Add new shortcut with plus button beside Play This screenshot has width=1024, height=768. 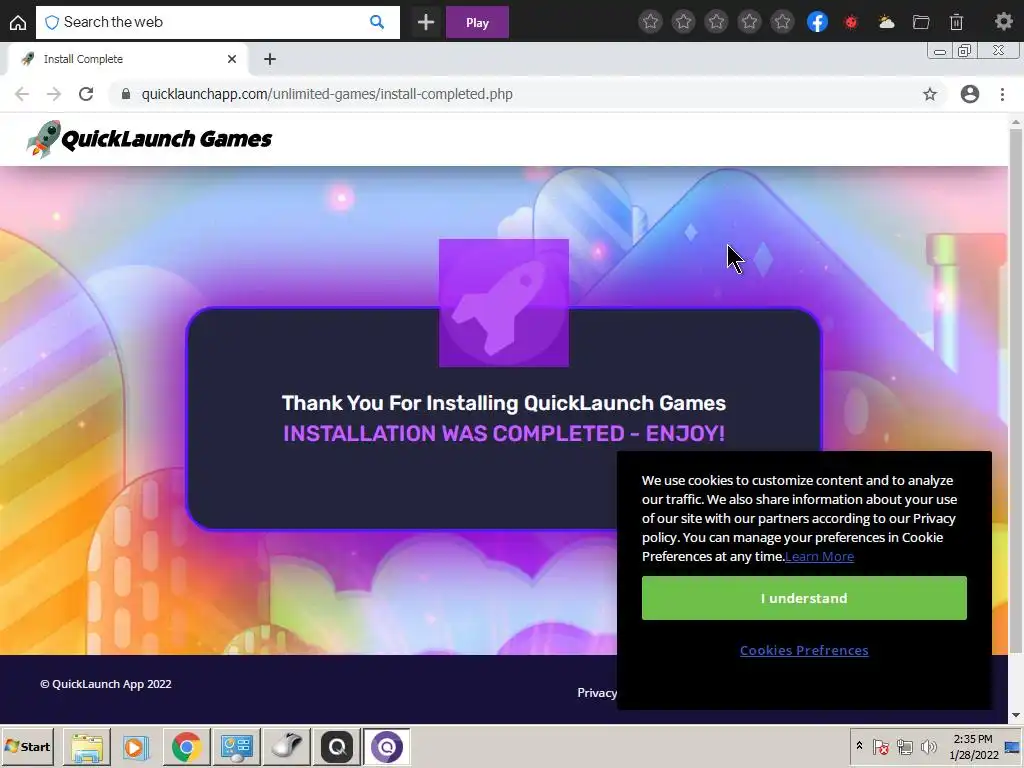click(426, 22)
